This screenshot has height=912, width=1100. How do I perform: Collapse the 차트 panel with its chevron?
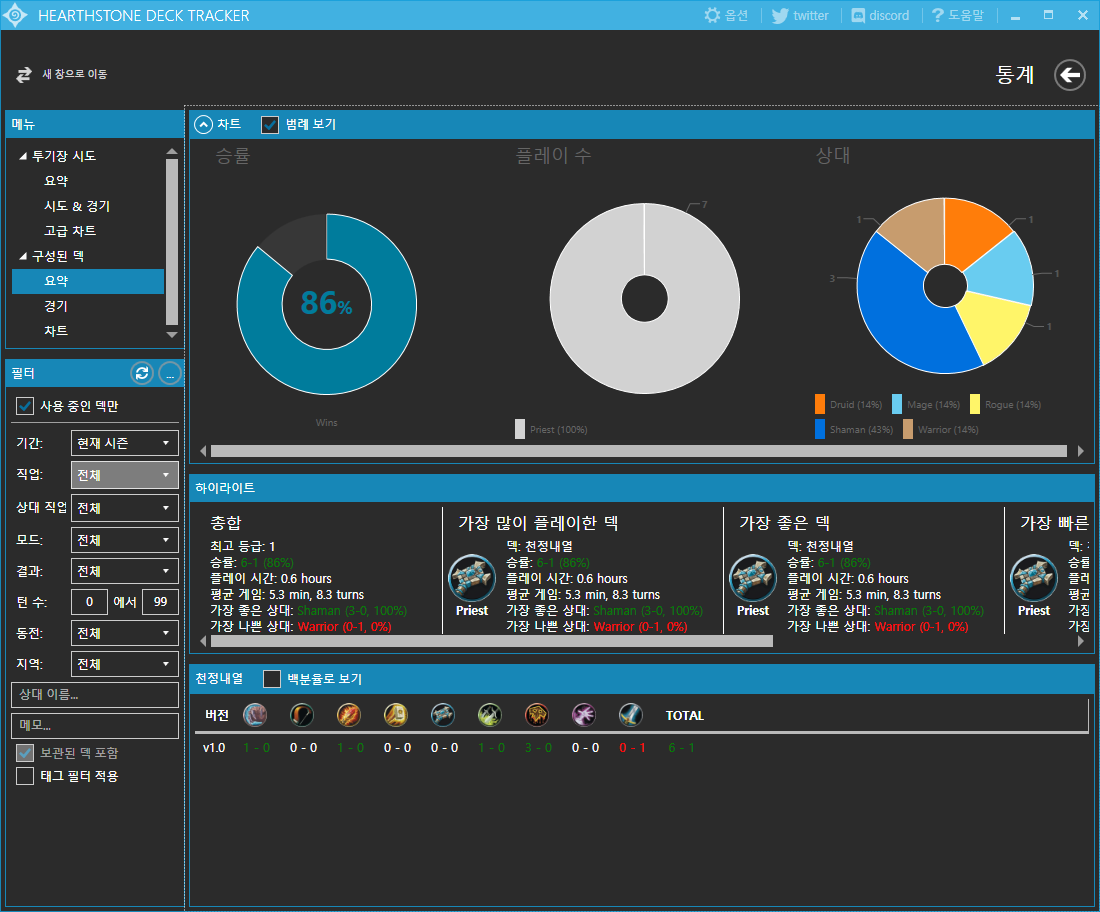point(203,124)
